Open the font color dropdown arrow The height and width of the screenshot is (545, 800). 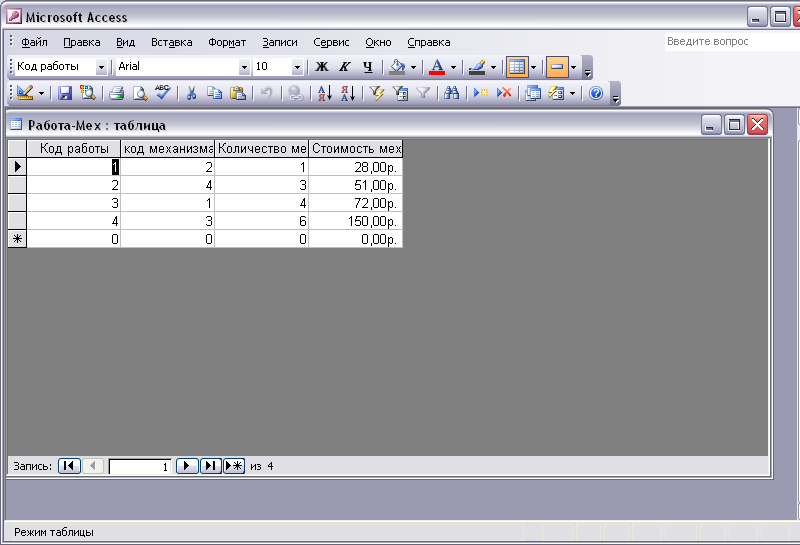(453, 67)
